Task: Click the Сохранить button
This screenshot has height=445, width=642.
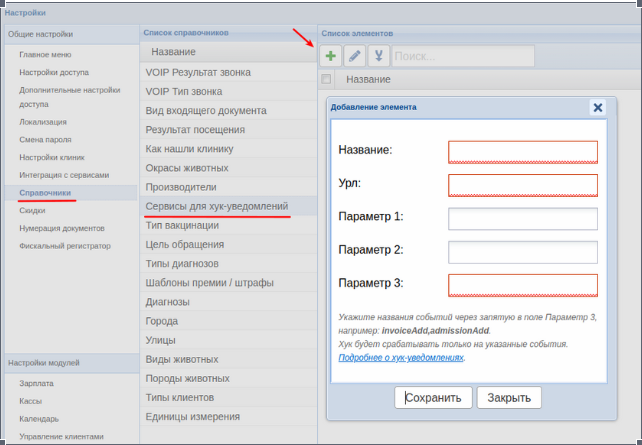Action: click(x=433, y=398)
